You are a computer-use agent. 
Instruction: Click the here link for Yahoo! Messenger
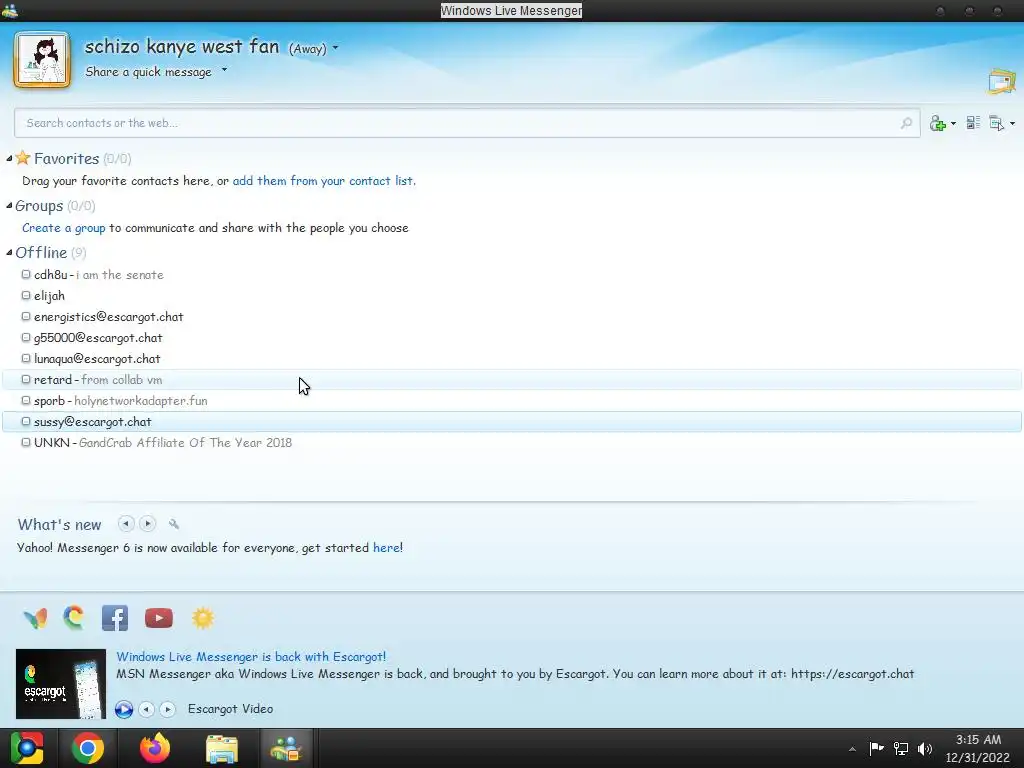click(386, 548)
